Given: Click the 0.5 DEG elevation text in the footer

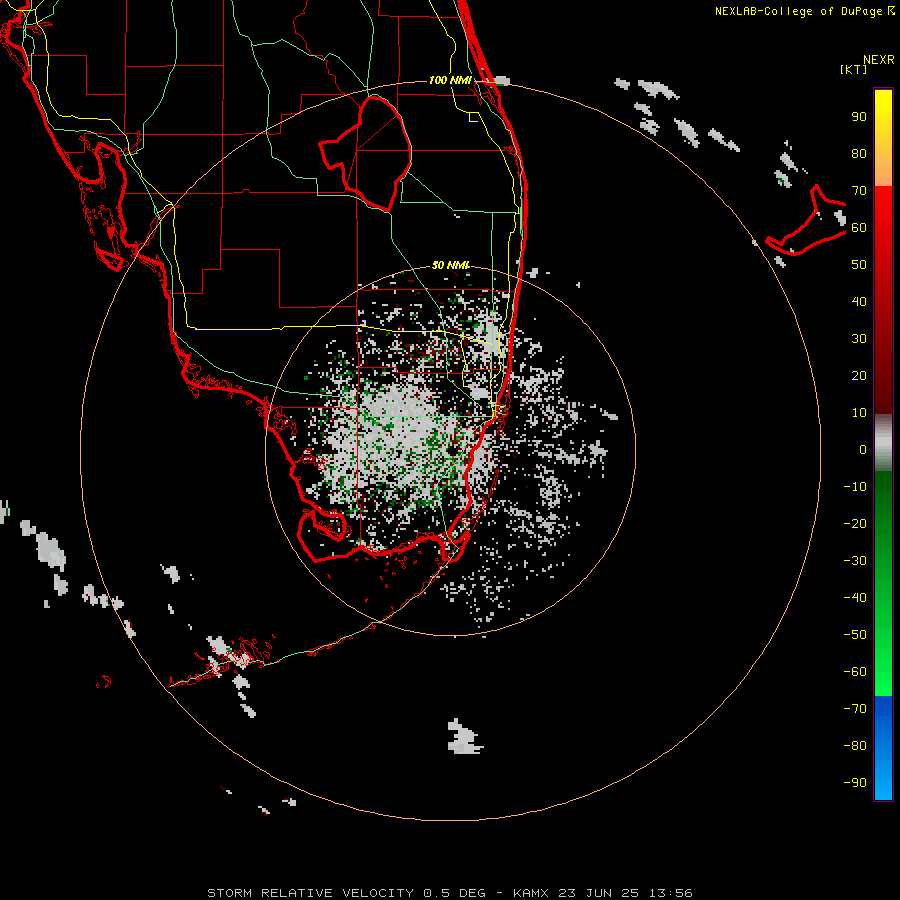Looking at the screenshot, I should tap(455, 893).
